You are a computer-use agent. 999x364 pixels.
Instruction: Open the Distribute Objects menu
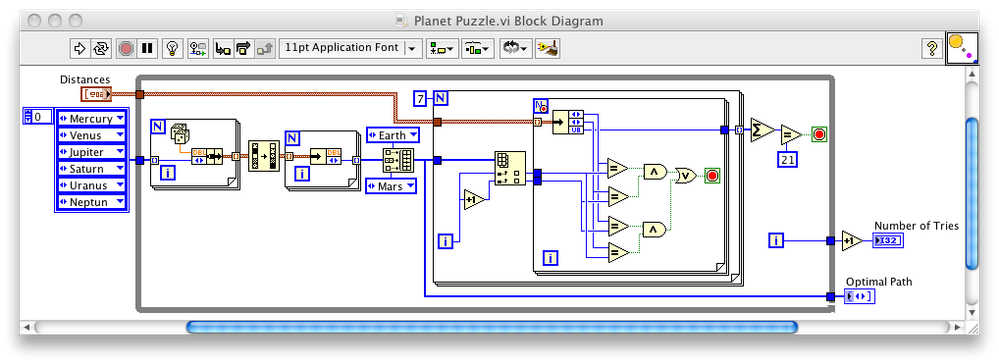pyautogui.click(x=477, y=48)
